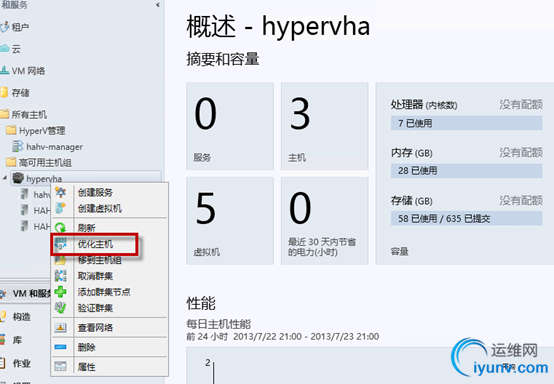The image size is (554, 384).
Task: Select 优化主机 menu entry
Action: tap(95, 244)
